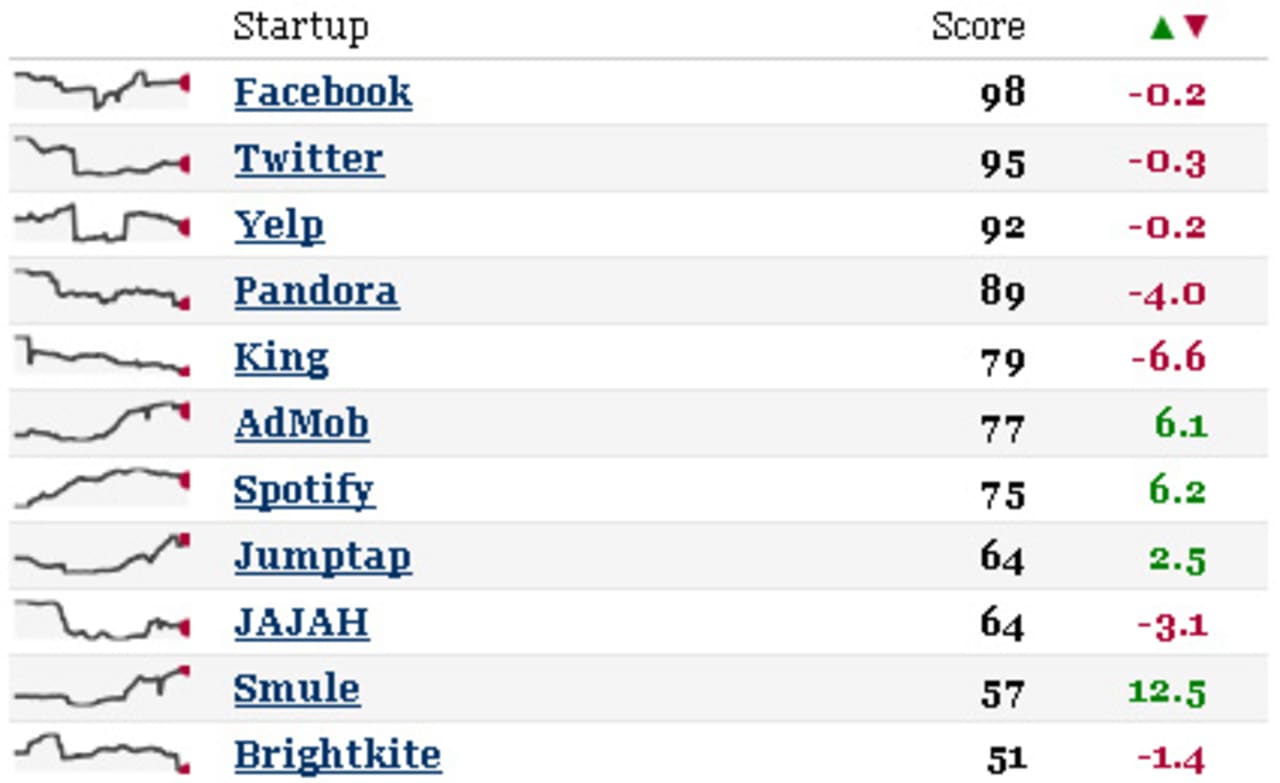Click the AdMob sparkline chart
Screen dimensions: 1280x783
(101, 422)
